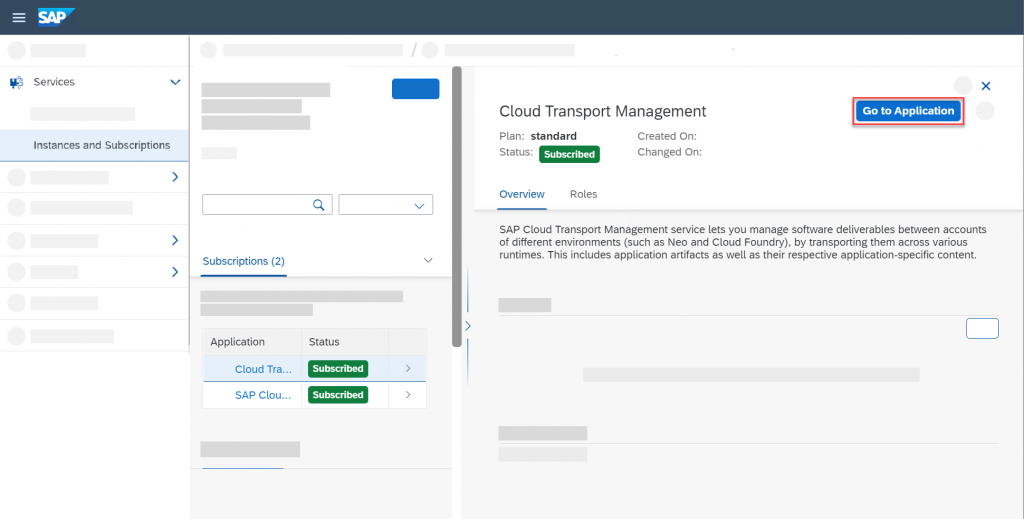Click into the search input field
This screenshot has width=1024, height=519.
click(x=267, y=204)
